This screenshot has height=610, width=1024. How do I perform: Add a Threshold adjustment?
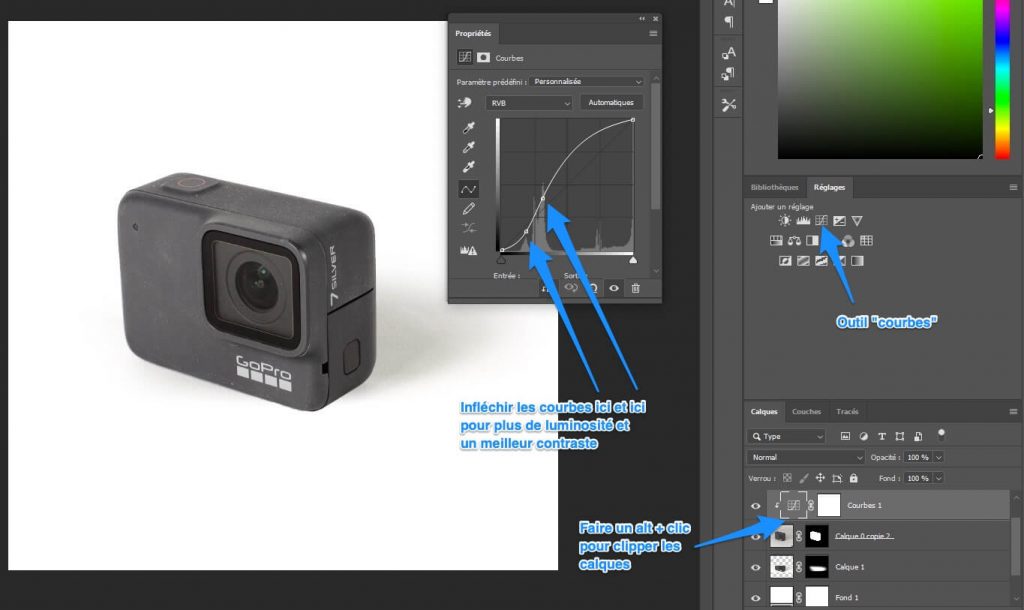[x=821, y=261]
